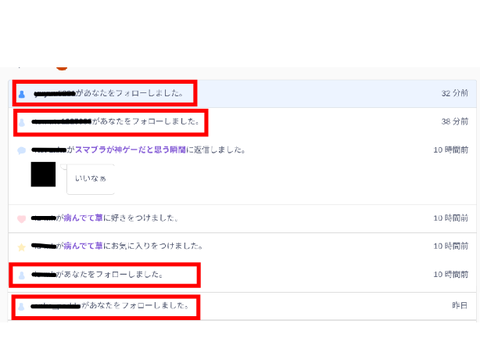480x360 pixels.
Task: Click the 32 分前 timestamp
Action: [455, 93]
